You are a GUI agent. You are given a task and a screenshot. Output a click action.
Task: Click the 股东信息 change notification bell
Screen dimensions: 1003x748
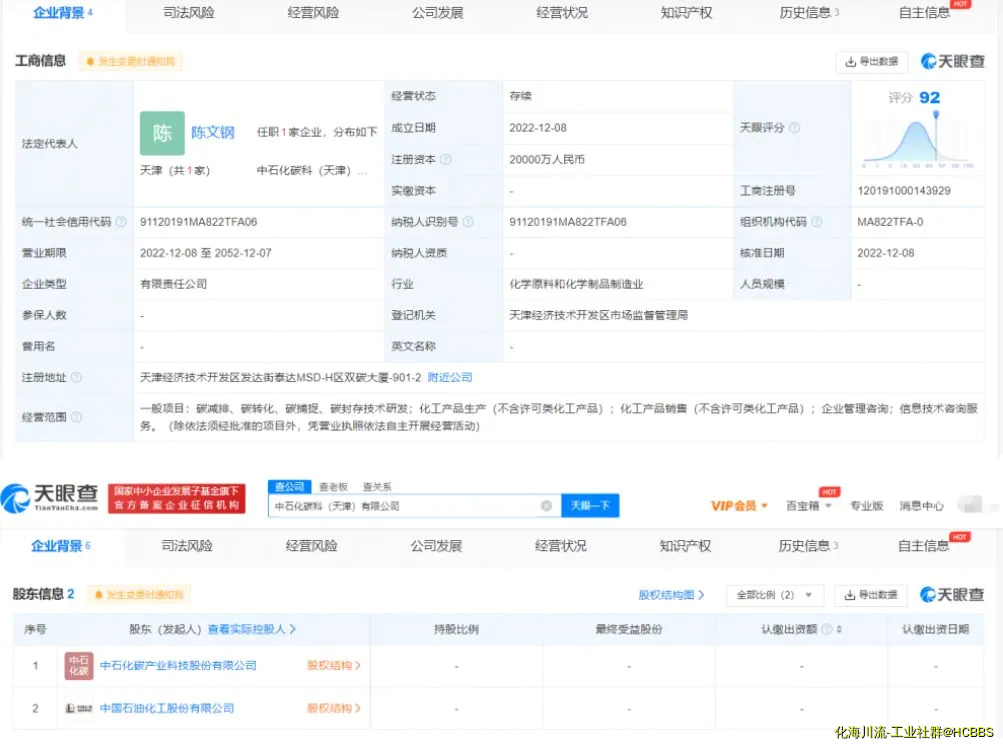click(x=139, y=594)
